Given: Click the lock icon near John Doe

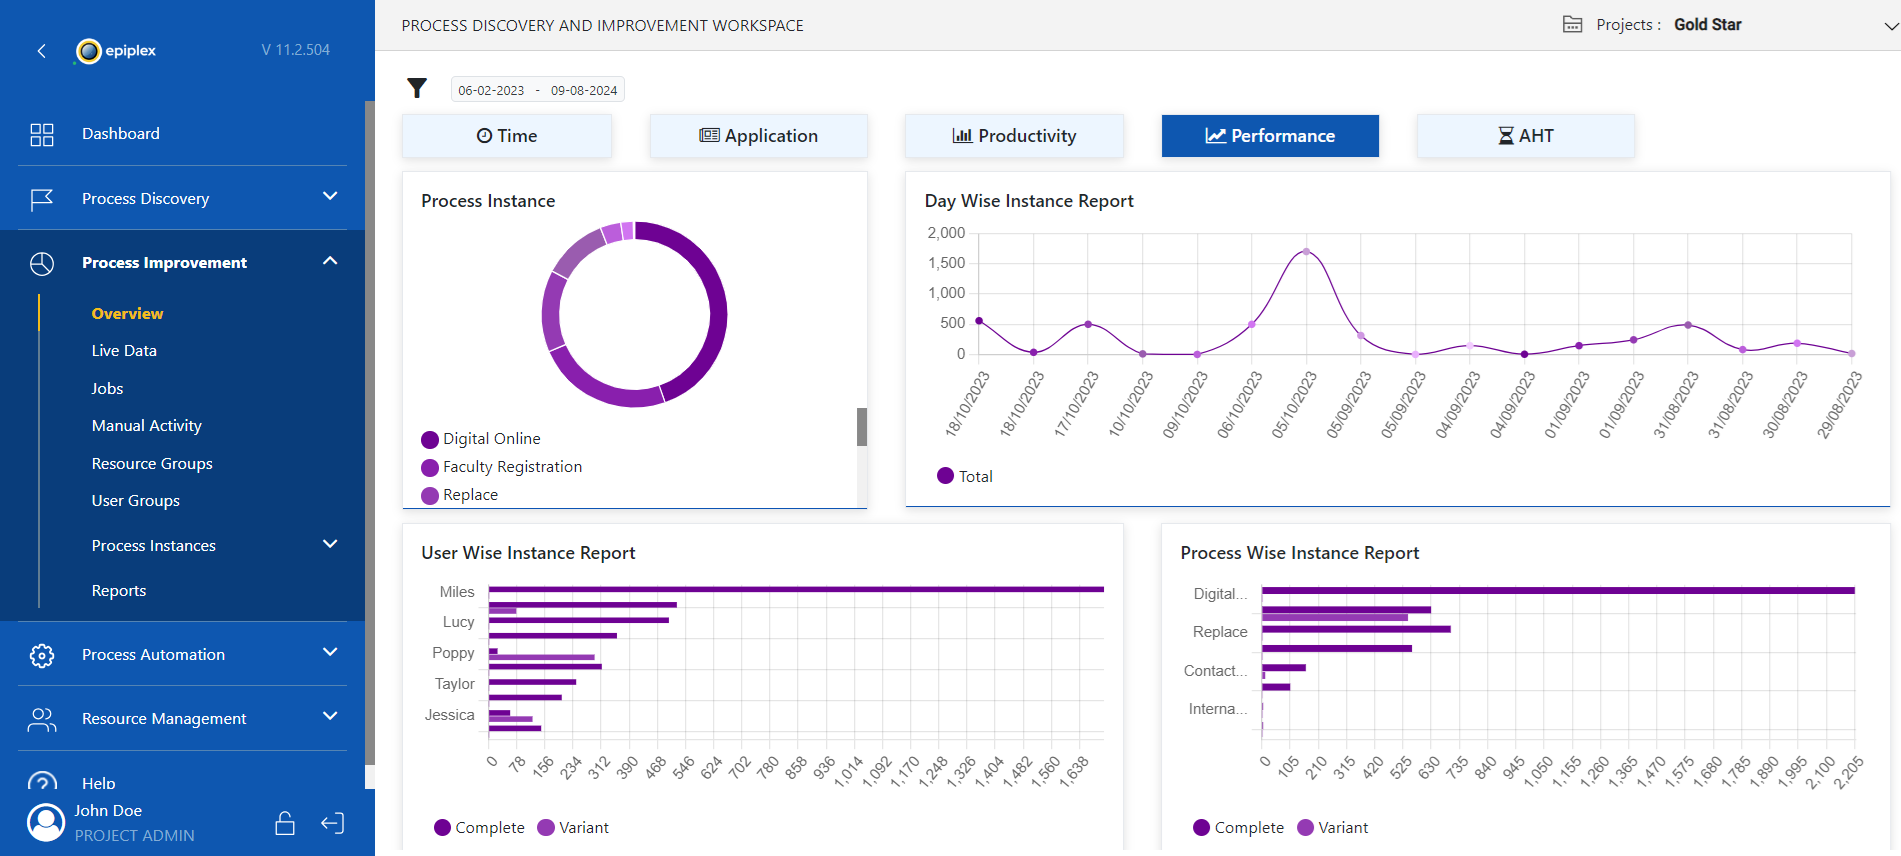Looking at the screenshot, I should [285, 823].
